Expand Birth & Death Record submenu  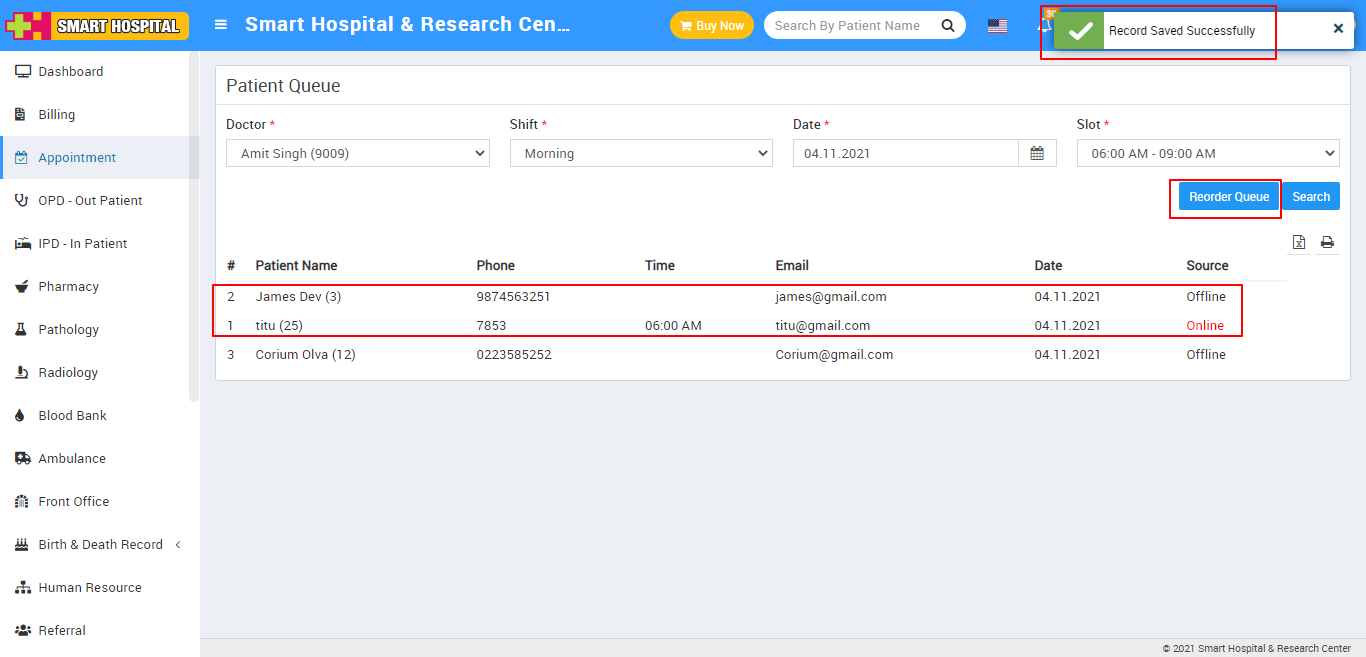pos(100,544)
